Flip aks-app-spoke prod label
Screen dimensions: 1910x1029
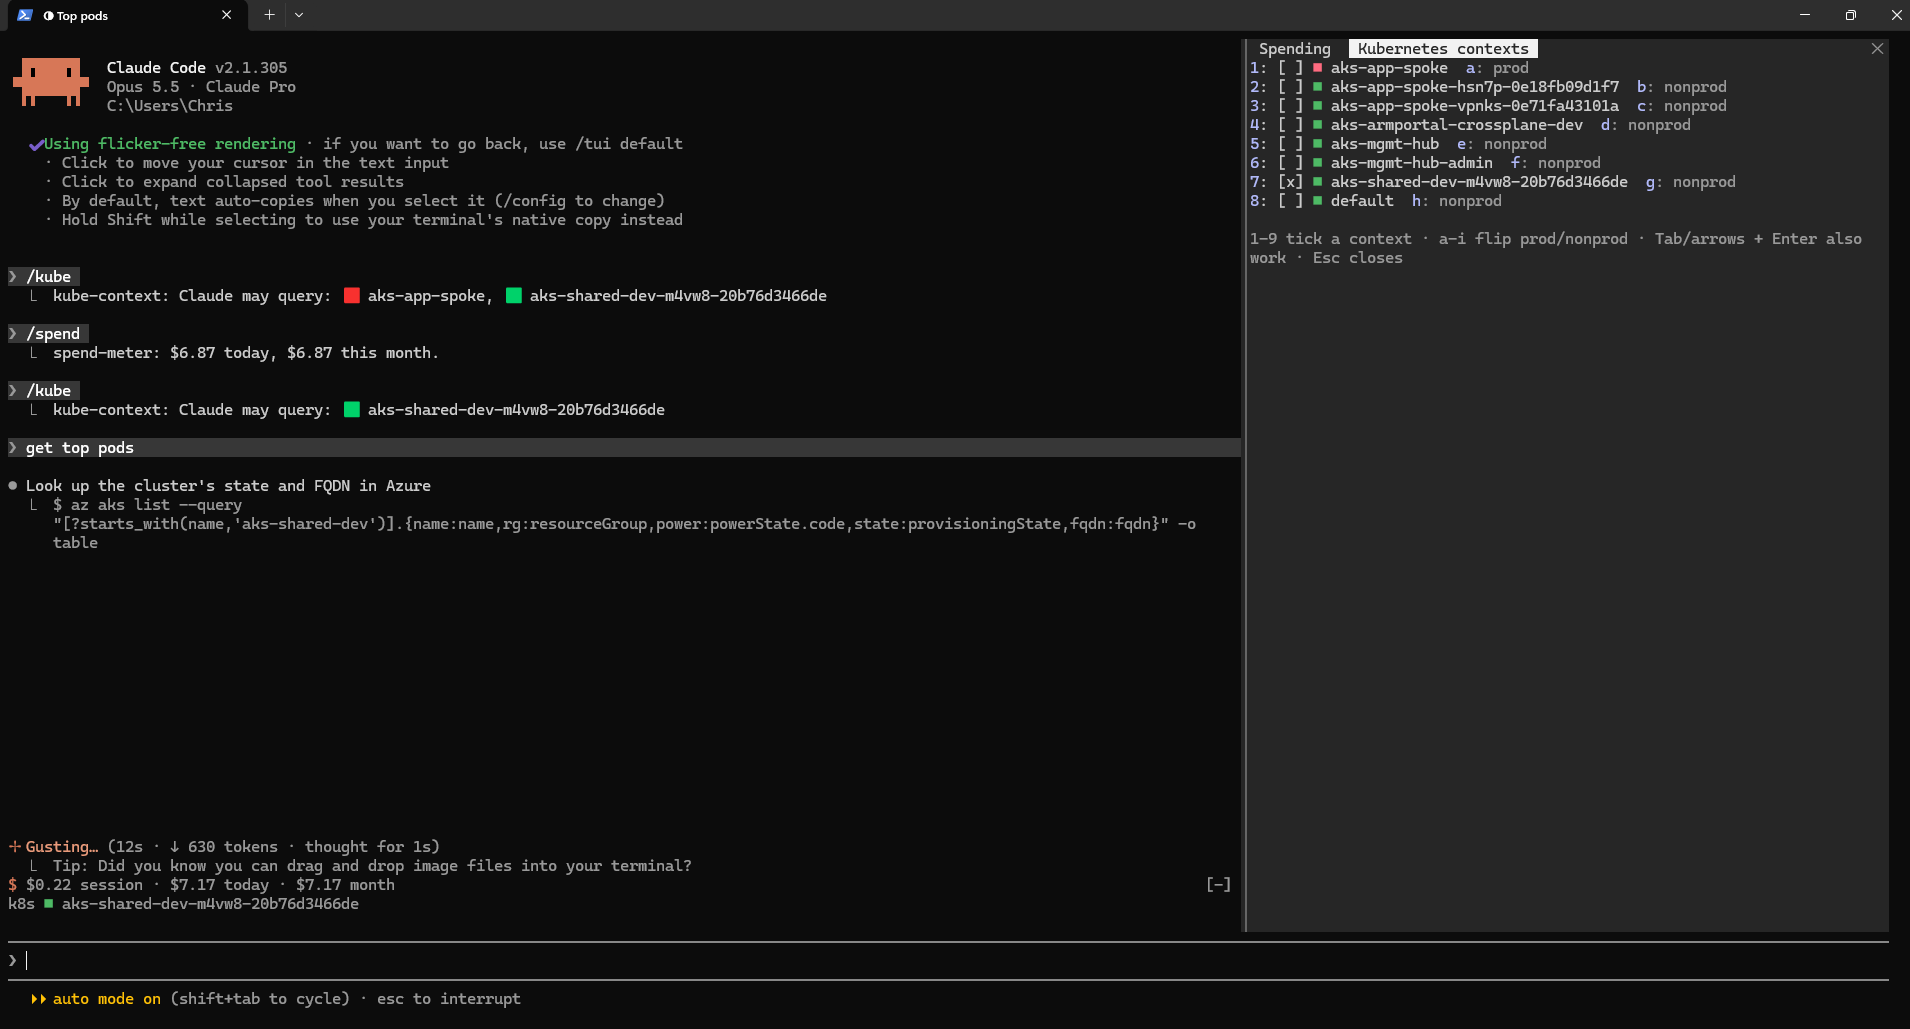(1510, 68)
